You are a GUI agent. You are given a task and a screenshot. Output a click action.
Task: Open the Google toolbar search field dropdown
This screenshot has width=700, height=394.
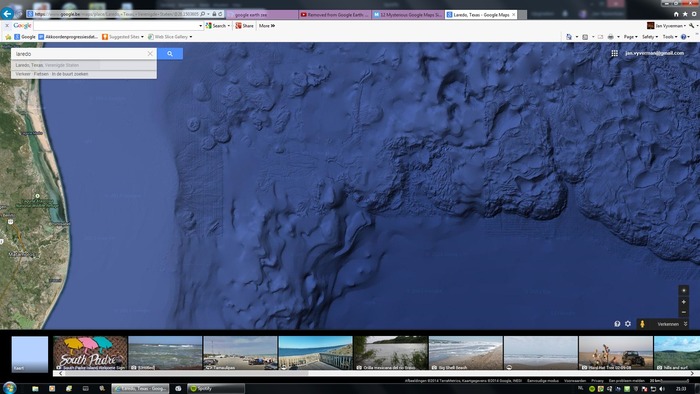[x=200, y=26]
